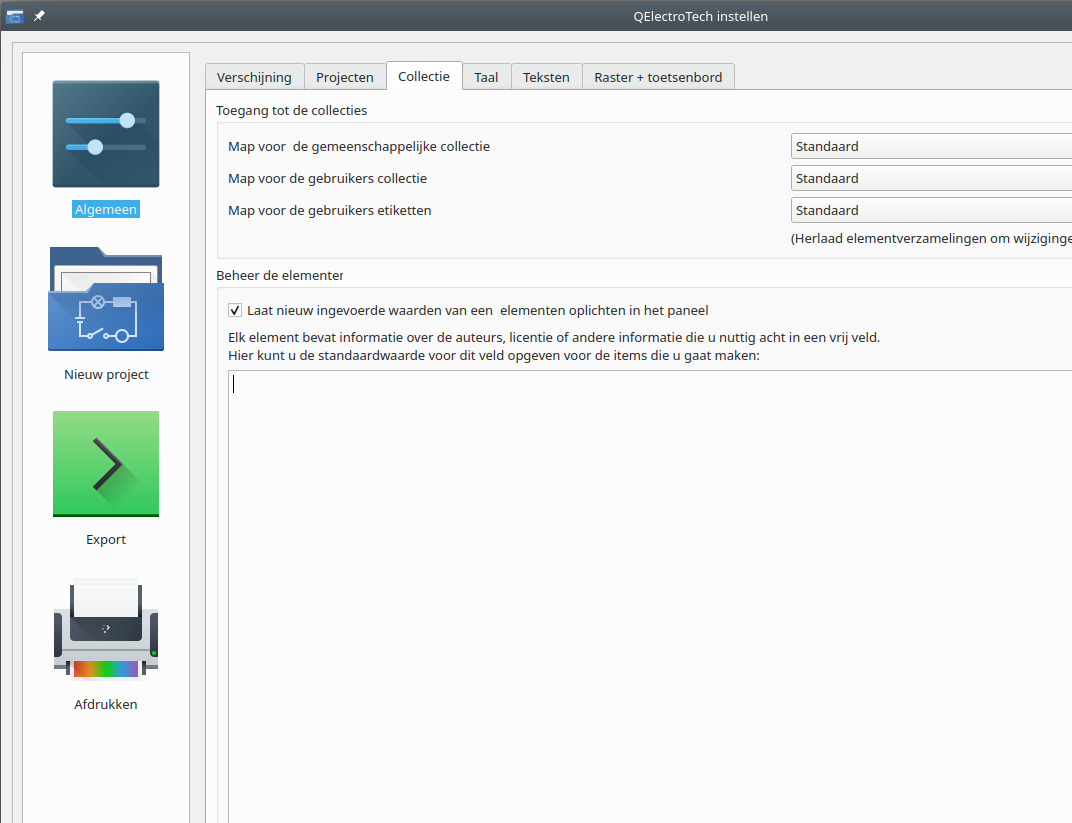
Task: Toggle highlighting new element values checkbox
Action: click(235, 310)
